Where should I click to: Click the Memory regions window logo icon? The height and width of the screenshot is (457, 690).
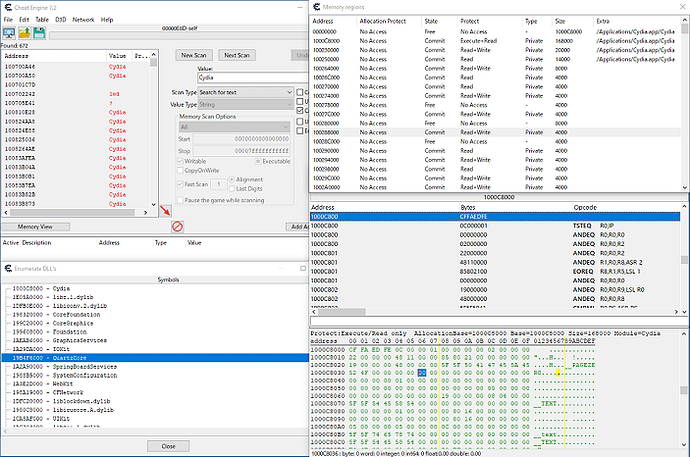coord(316,7)
